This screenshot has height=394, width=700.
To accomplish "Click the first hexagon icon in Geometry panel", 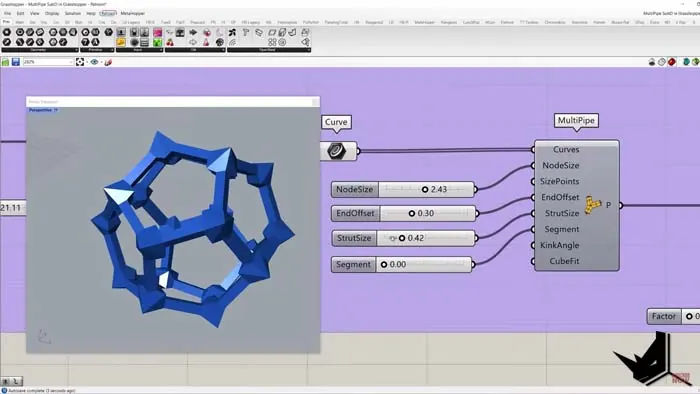I will [x=7, y=32].
